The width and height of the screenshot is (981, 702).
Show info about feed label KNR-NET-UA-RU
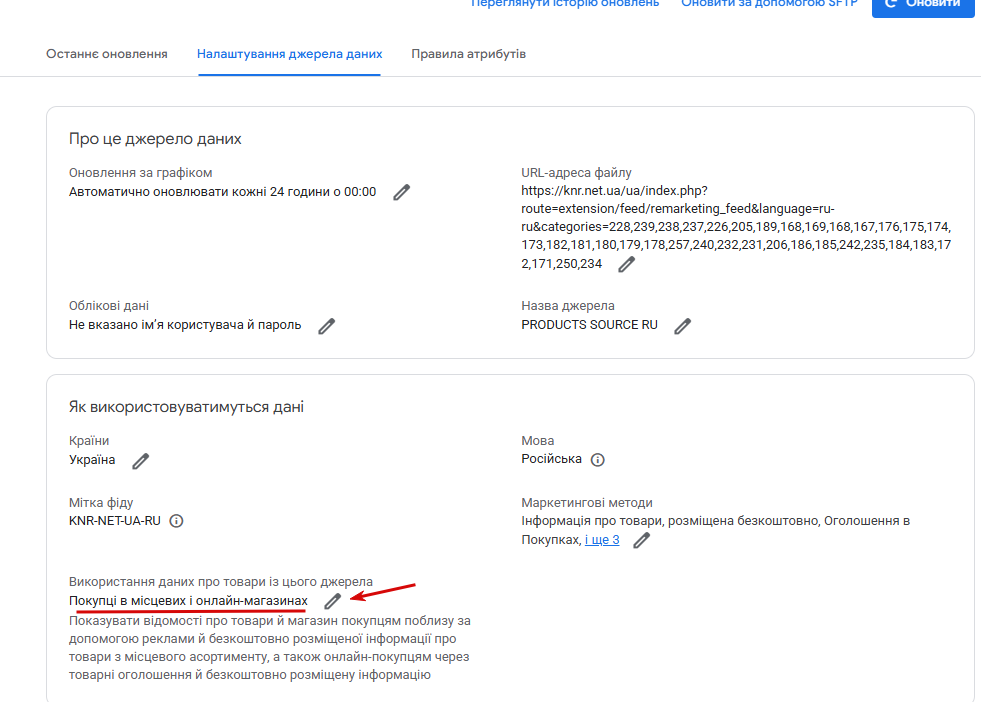pos(176,521)
